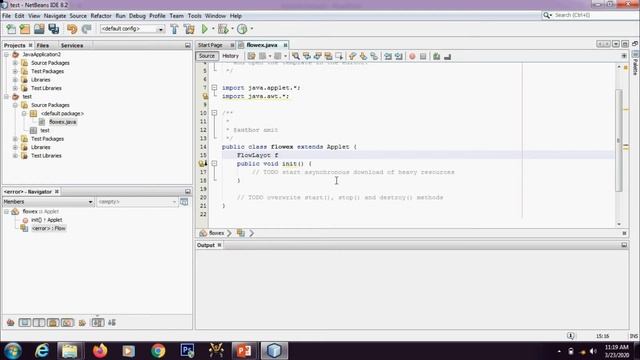Open Internet Explorer from the taskbar
Image resolution: width=640 pixels, height=360 pixels.
41,351
